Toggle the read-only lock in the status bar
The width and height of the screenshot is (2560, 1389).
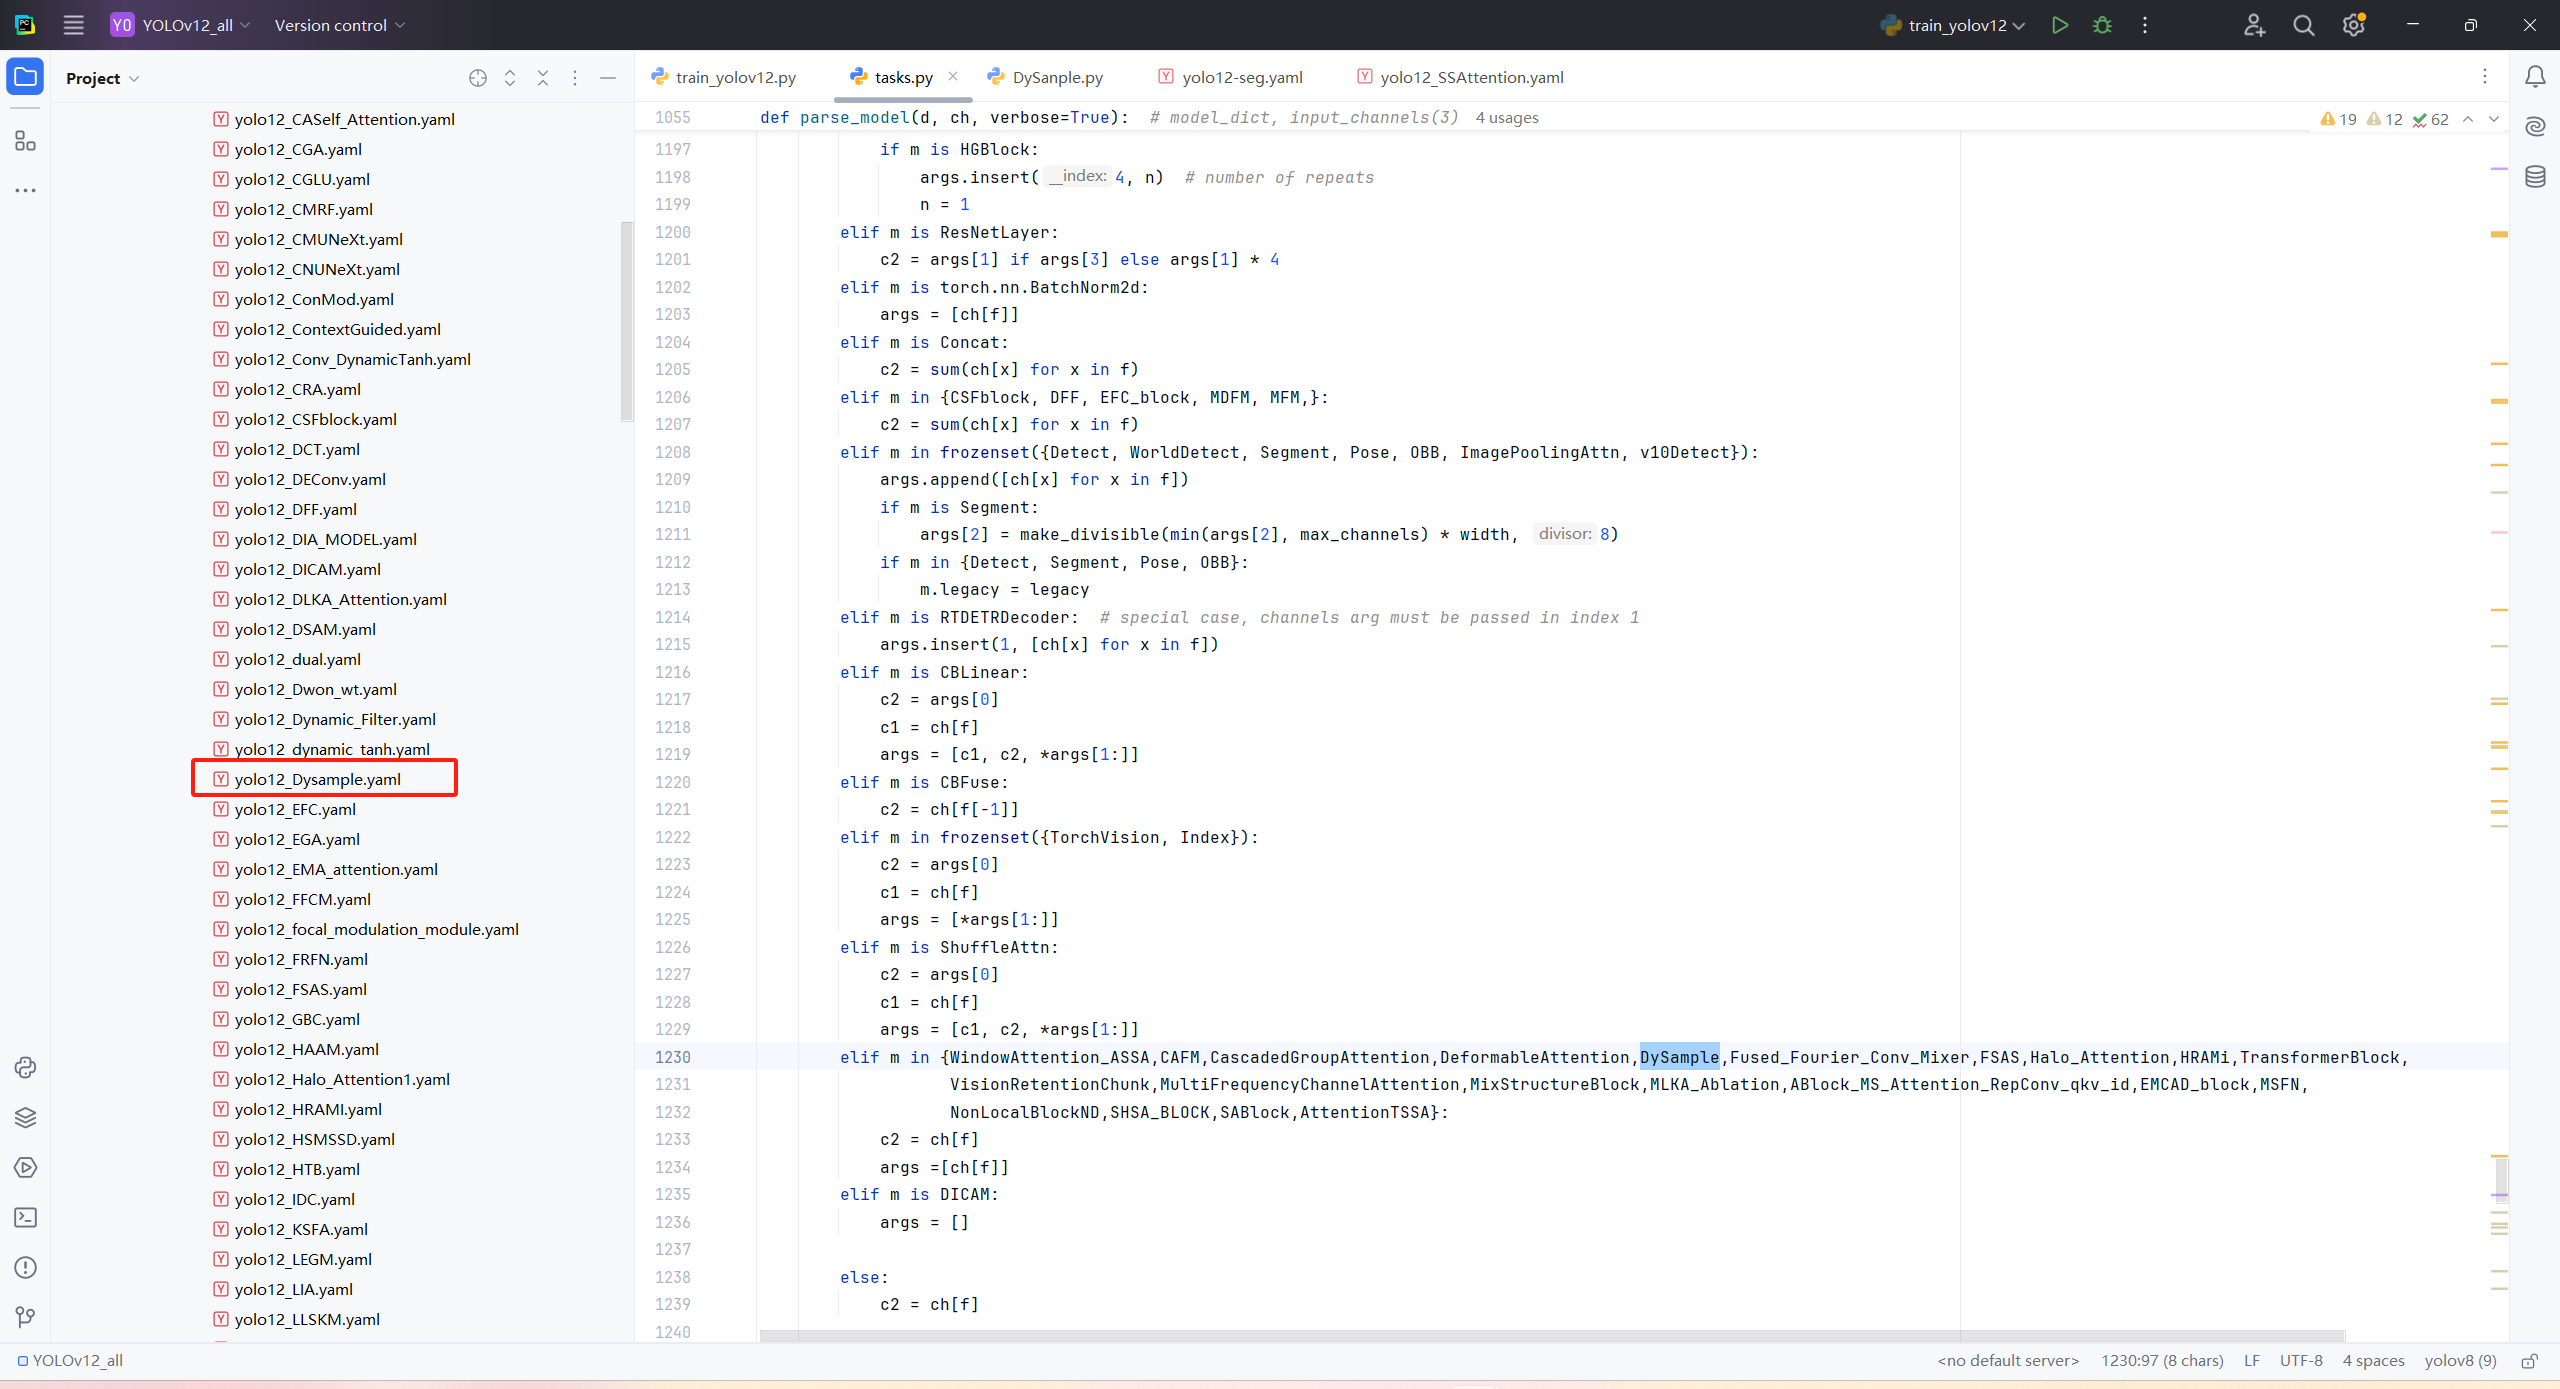[2529, 1361]
